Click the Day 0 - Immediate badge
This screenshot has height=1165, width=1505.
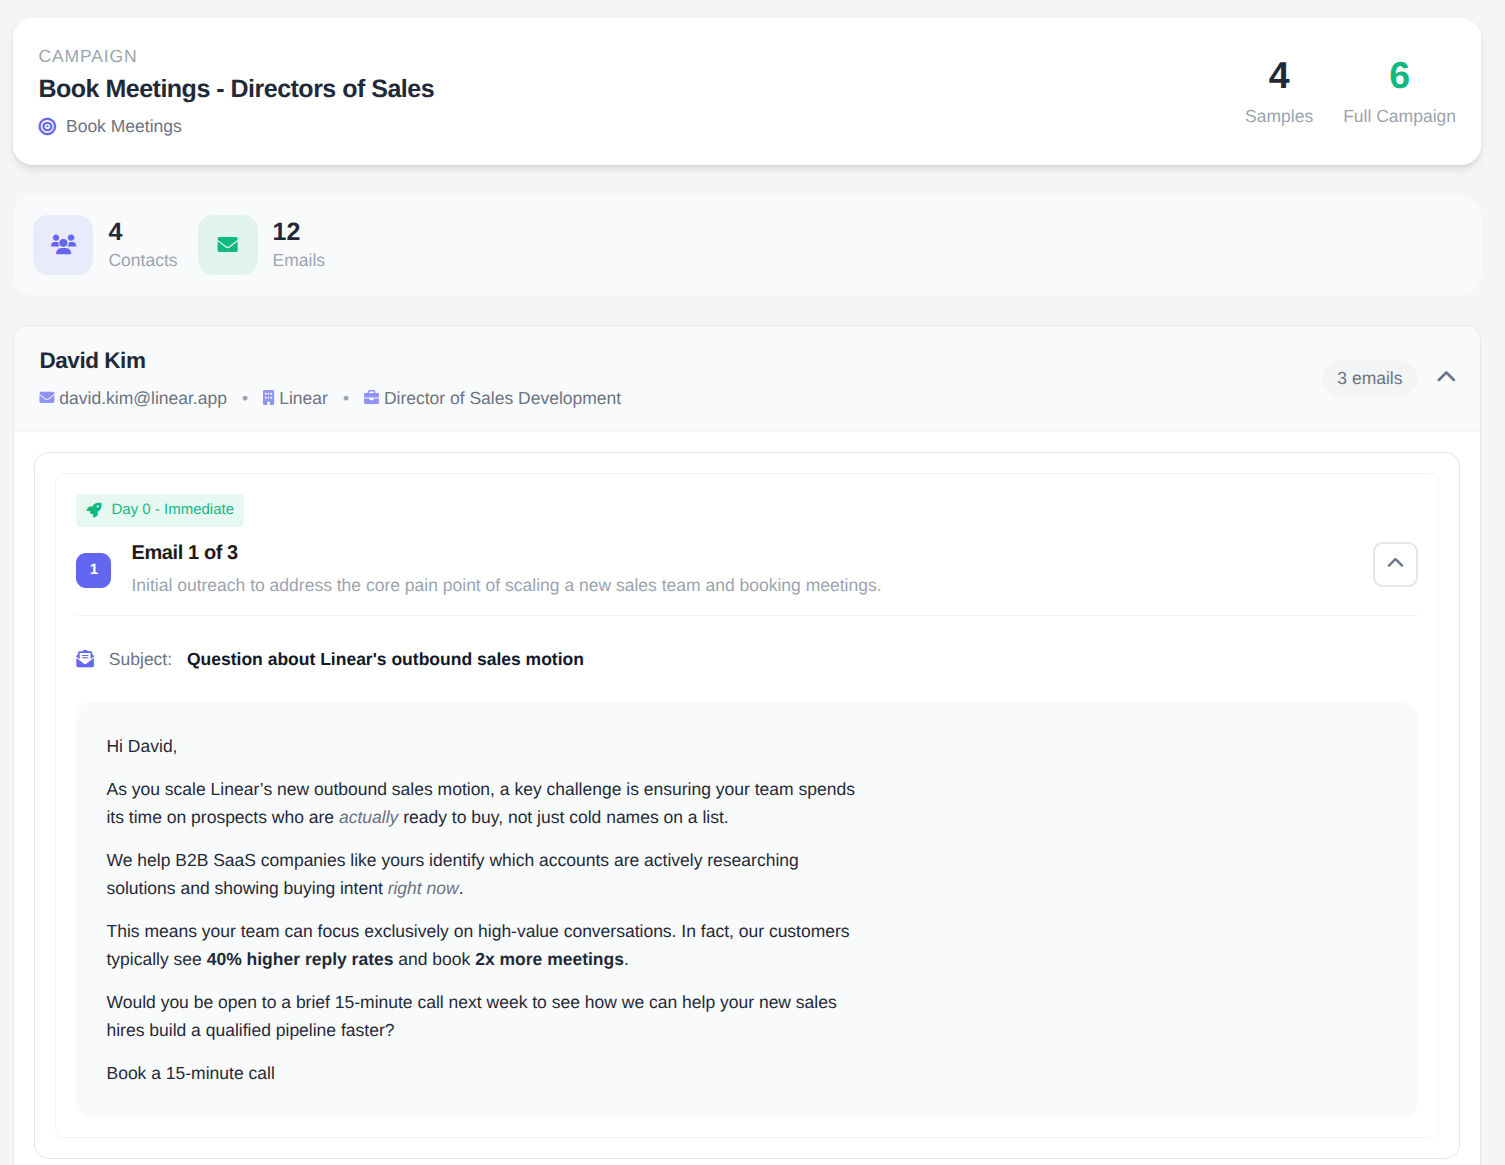[159, 509]
